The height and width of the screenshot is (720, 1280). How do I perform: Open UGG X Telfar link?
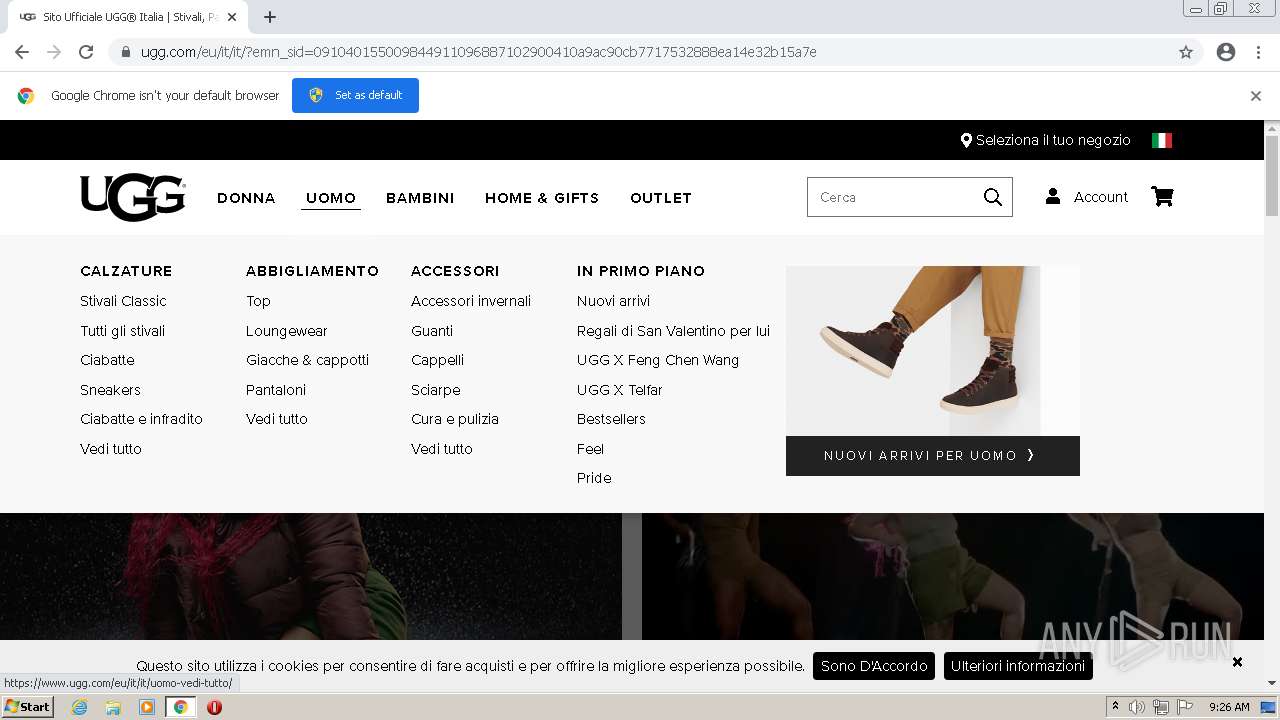point(620,390)
